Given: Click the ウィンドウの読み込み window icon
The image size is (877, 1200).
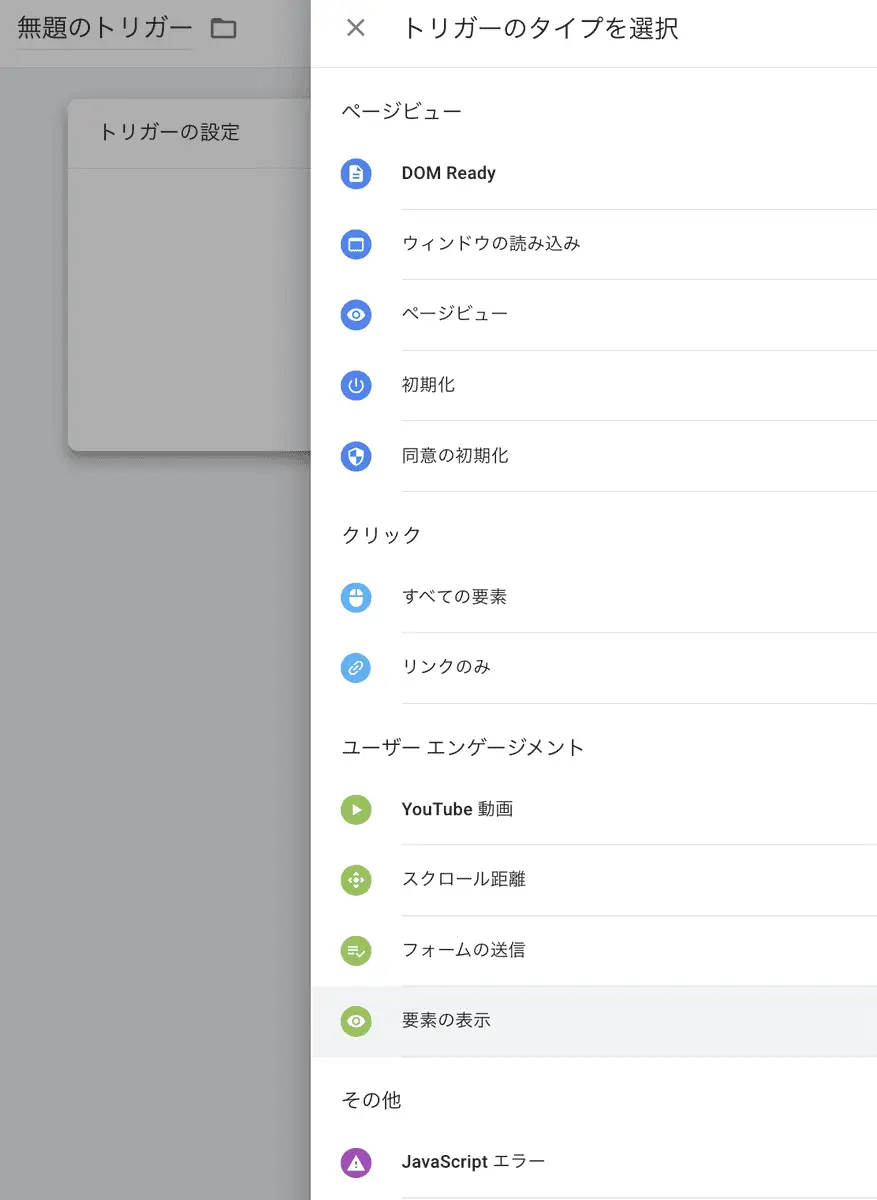Looking at the screenshot, I should click(356, 244).
